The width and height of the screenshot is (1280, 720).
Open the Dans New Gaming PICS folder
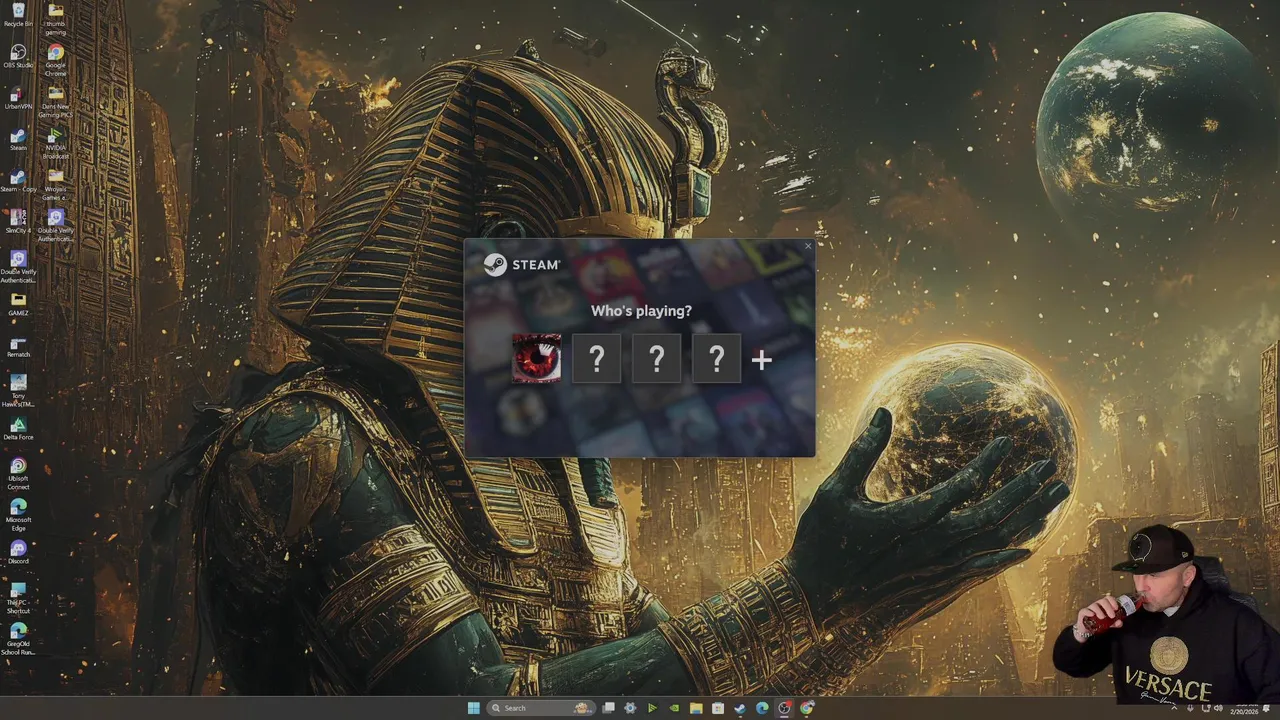click(x=55, y=101)
